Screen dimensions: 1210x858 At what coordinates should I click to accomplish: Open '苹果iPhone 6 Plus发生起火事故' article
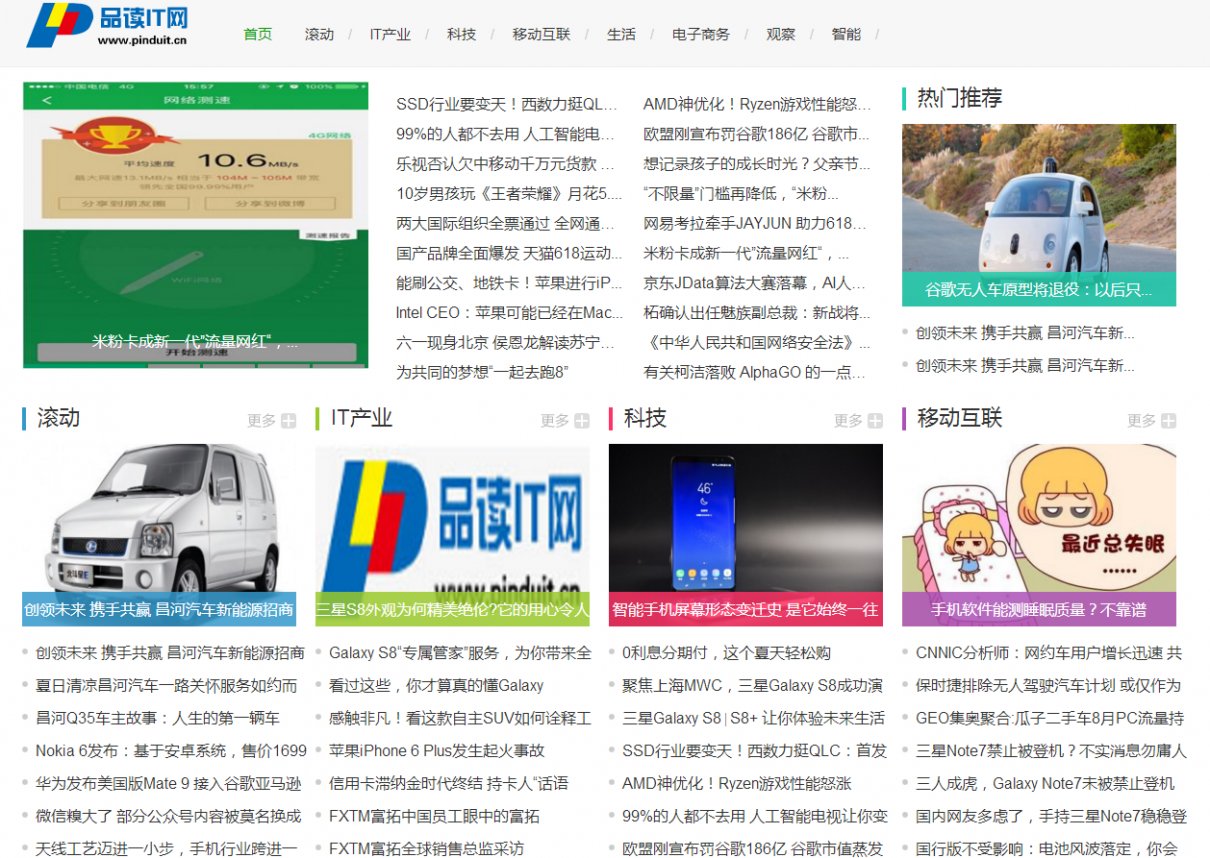pyautogui.click(x=437, y=751)
